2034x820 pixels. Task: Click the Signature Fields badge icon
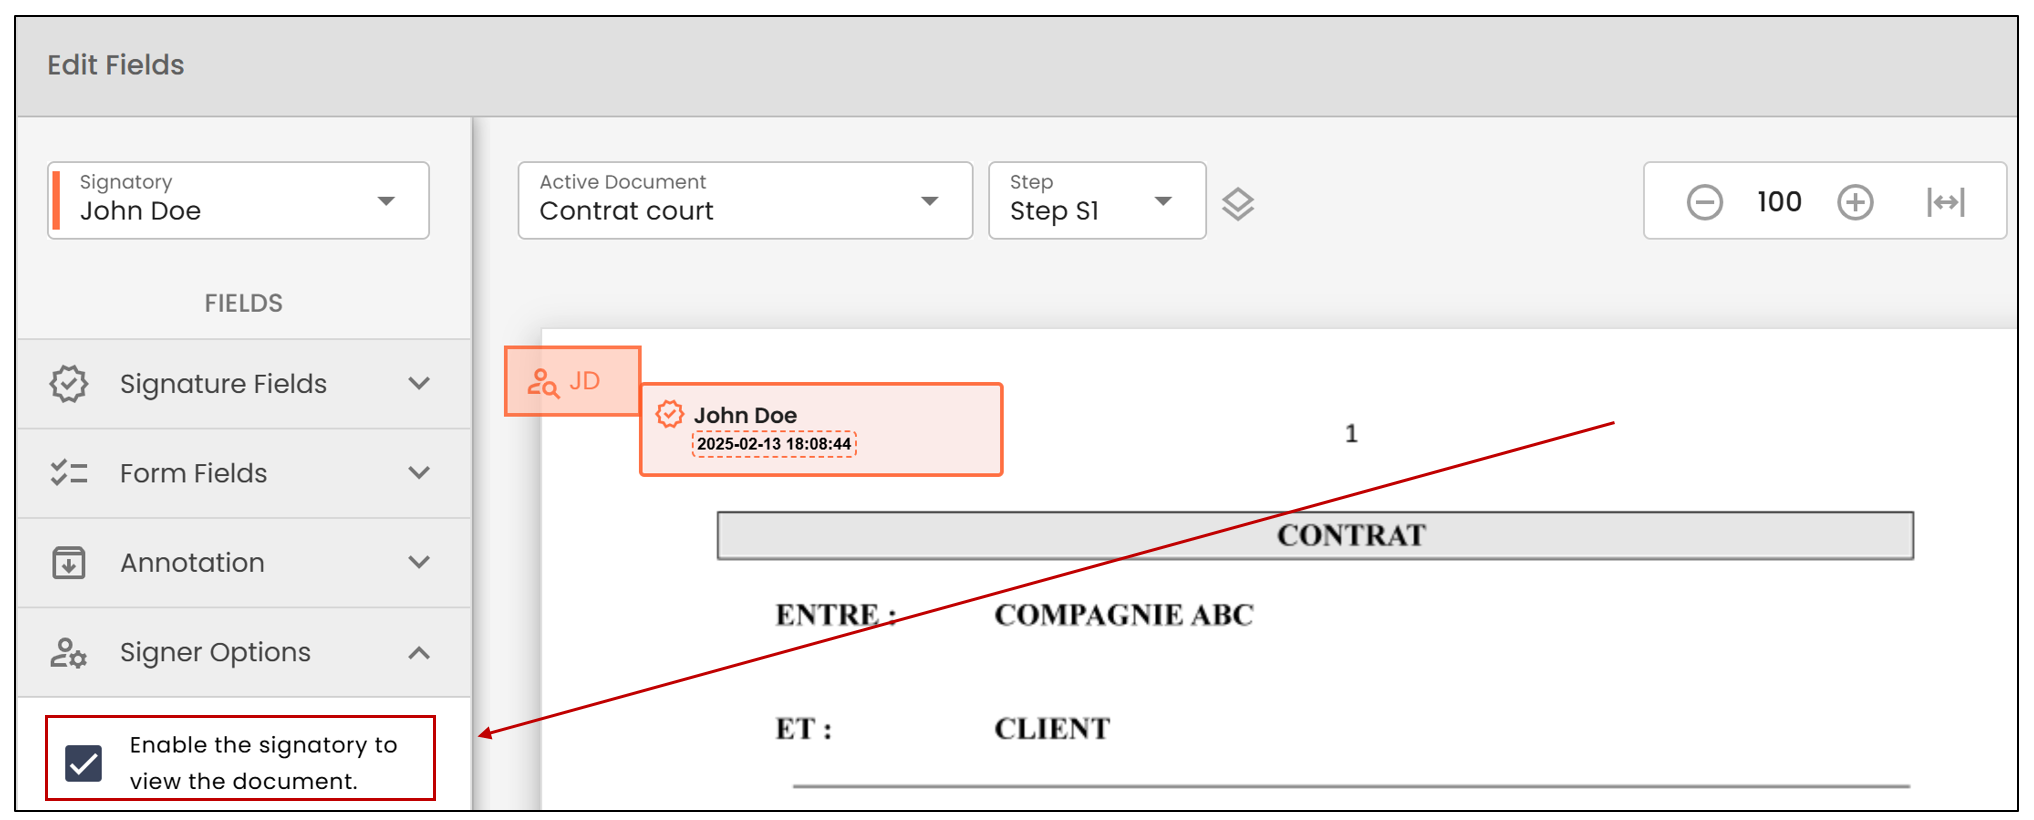(x=69, y=384)
